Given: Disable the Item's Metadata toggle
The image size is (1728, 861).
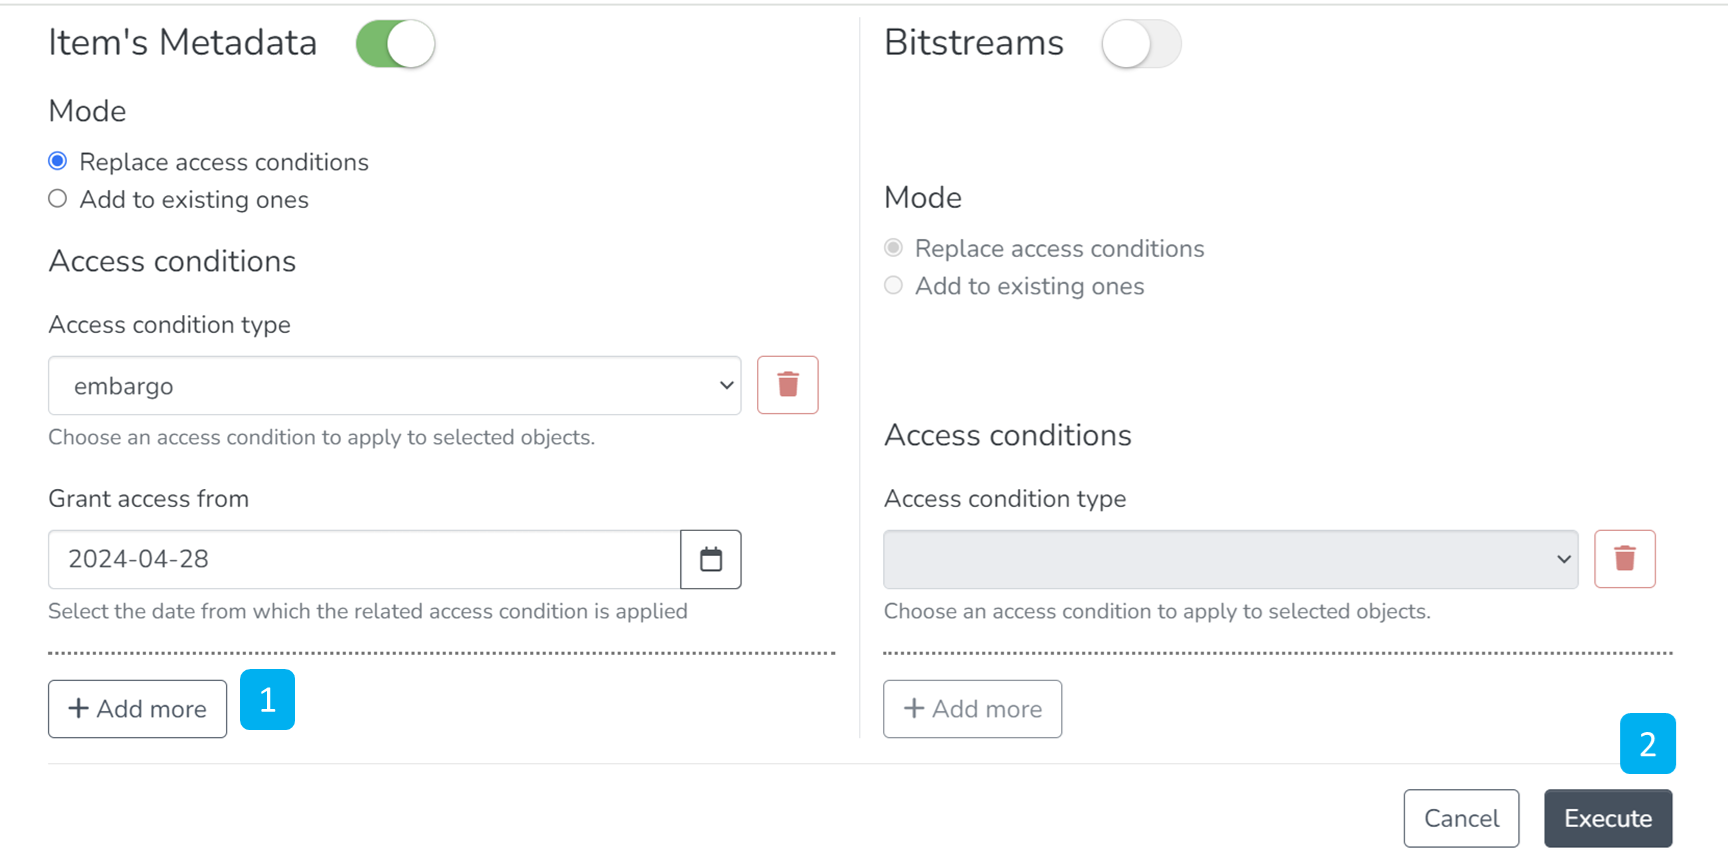Looking at the screenshot, I should tap(395, 44).
